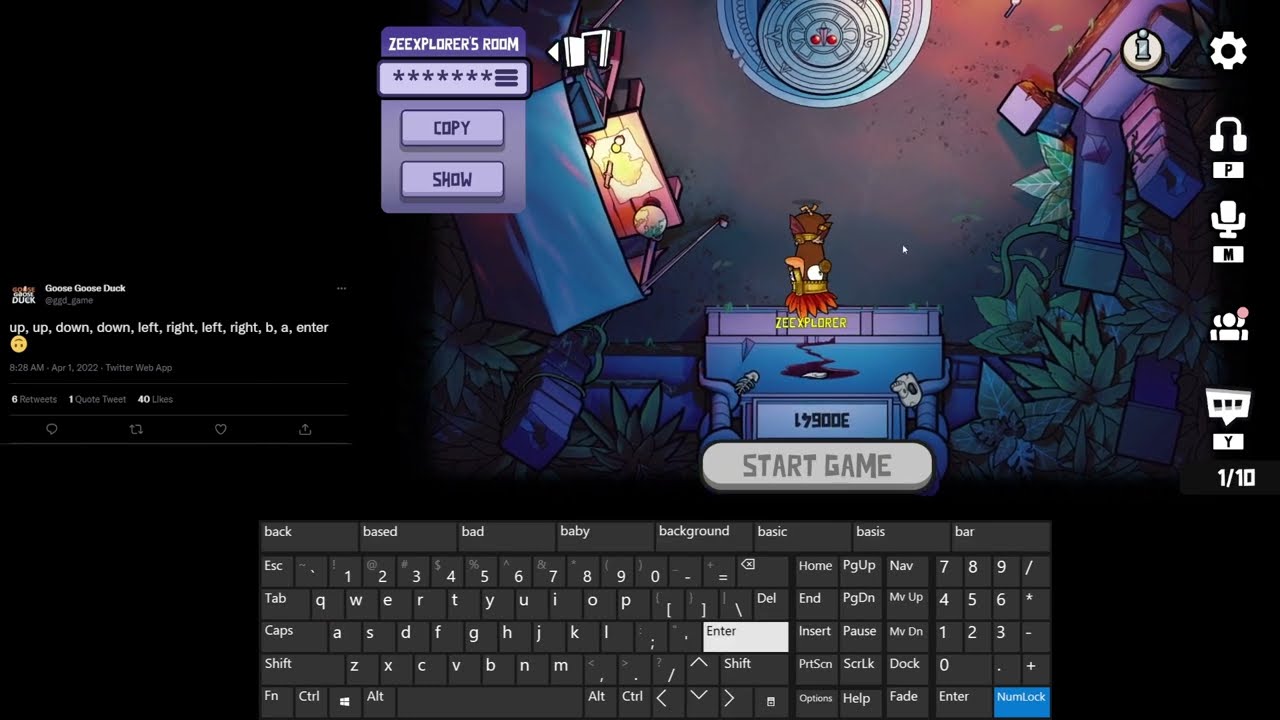Click the letter b key

[490, 668]
